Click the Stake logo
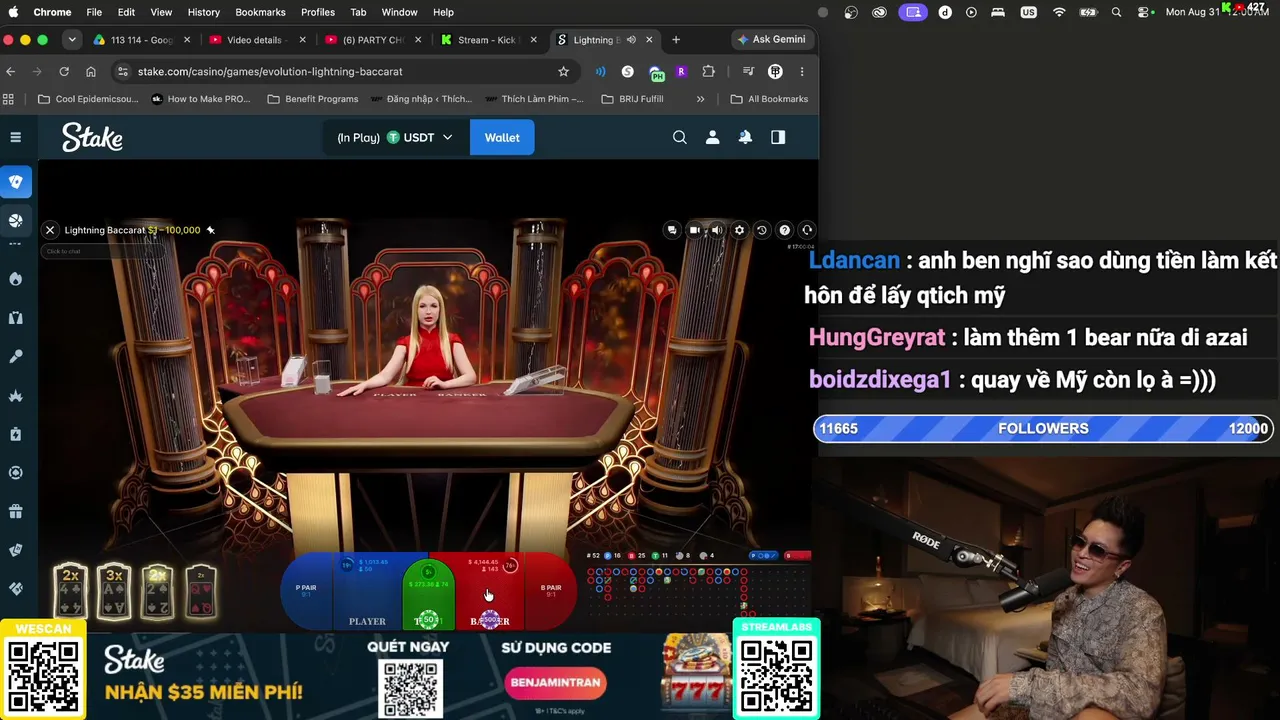This screenshot has width=1280, height=720. click(x=92, y=137)
